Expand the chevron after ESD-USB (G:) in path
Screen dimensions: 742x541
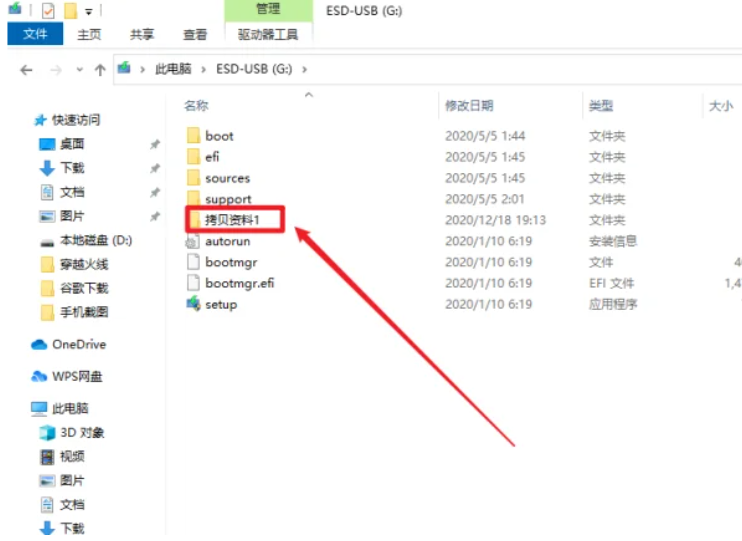(x=305, y=70)
